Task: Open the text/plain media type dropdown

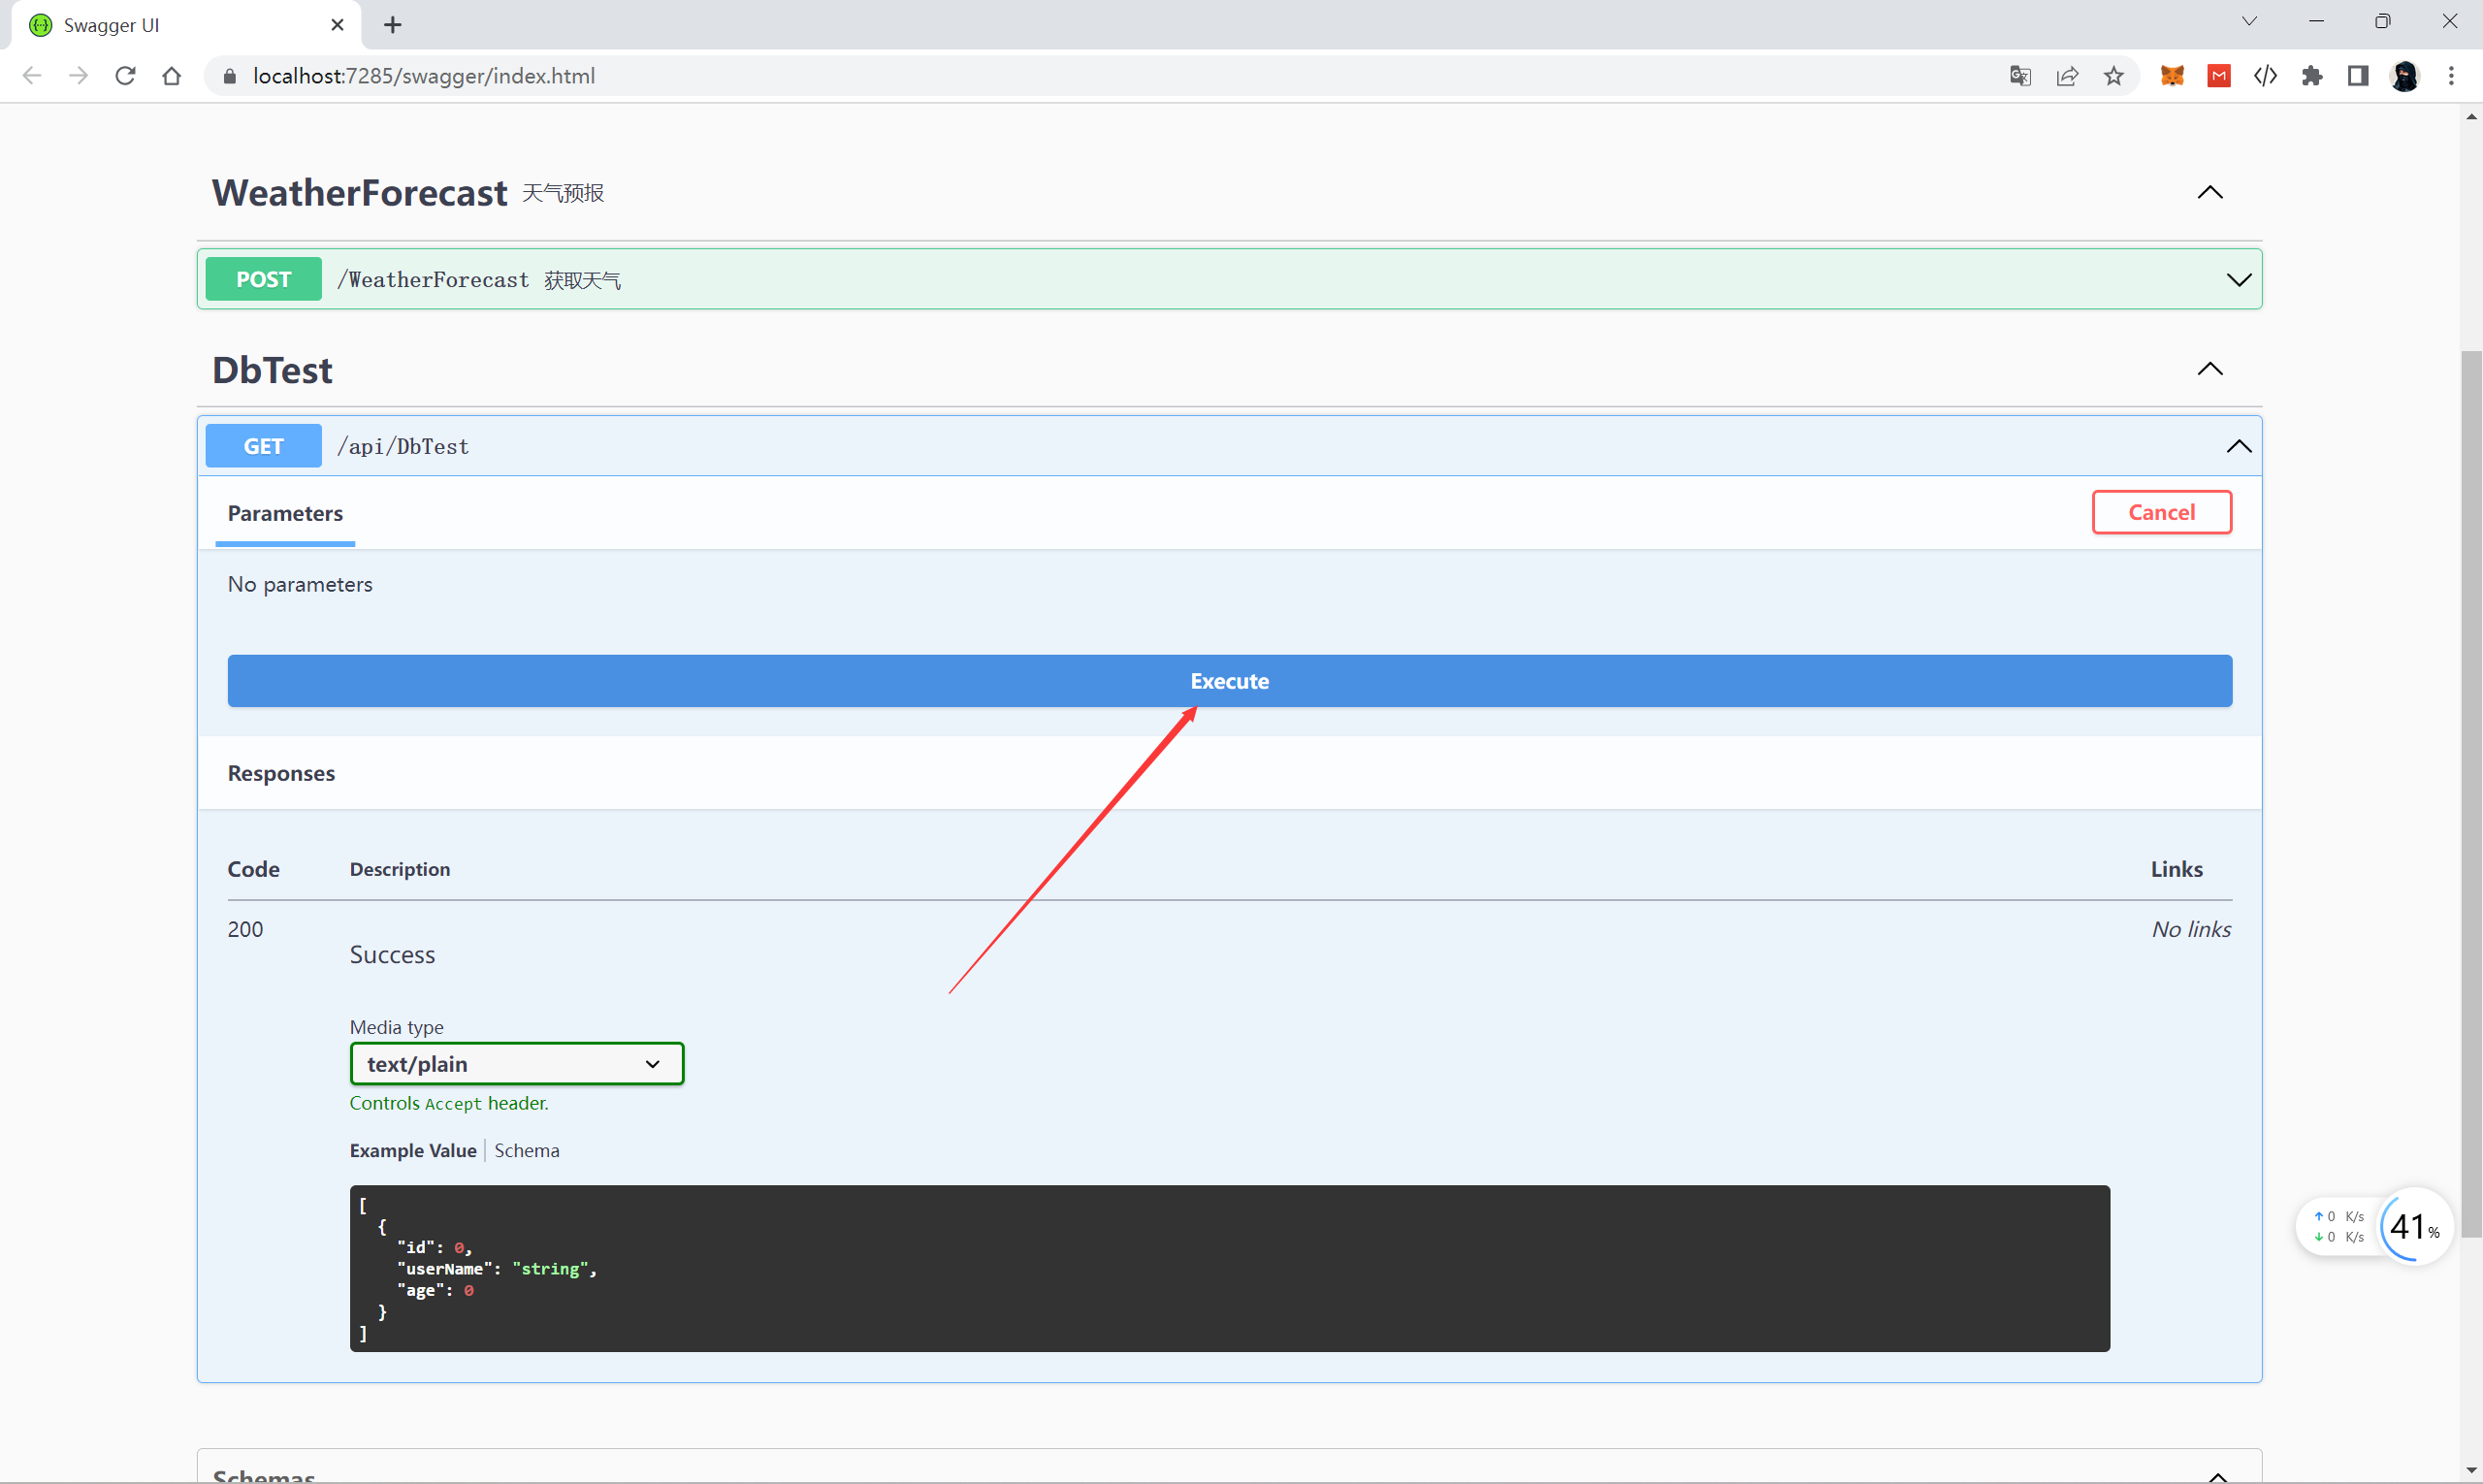Action: click(516, 1064)
